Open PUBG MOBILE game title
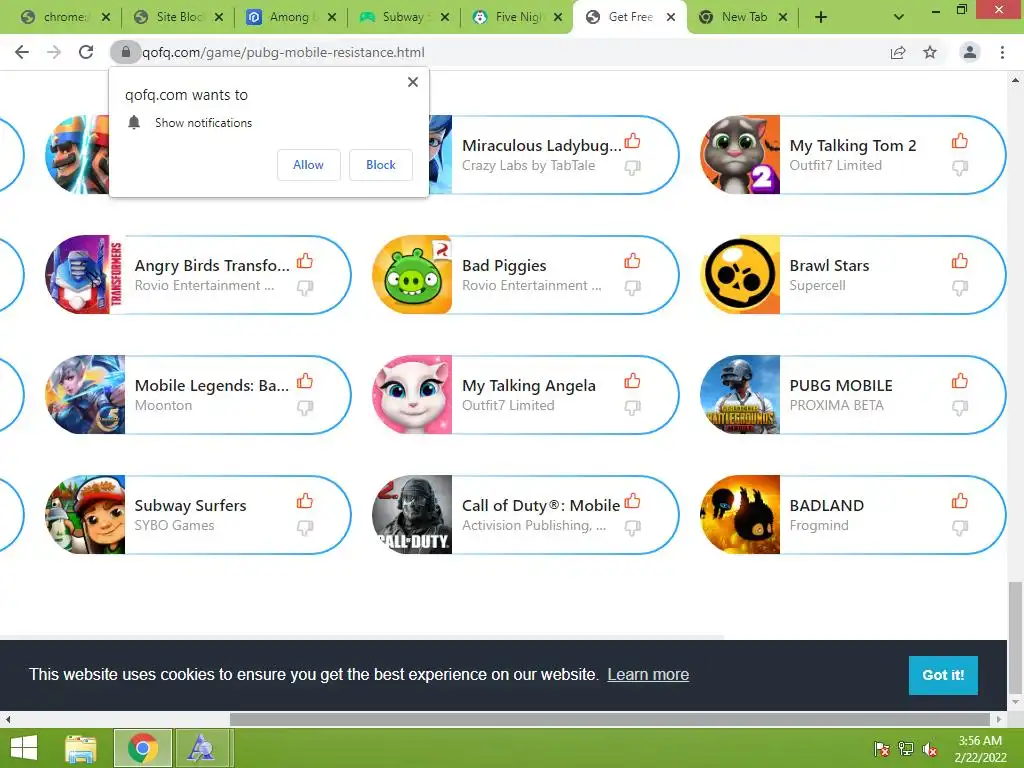The width and height of the screenshot is (1024, 768). [x=840, y=385]
